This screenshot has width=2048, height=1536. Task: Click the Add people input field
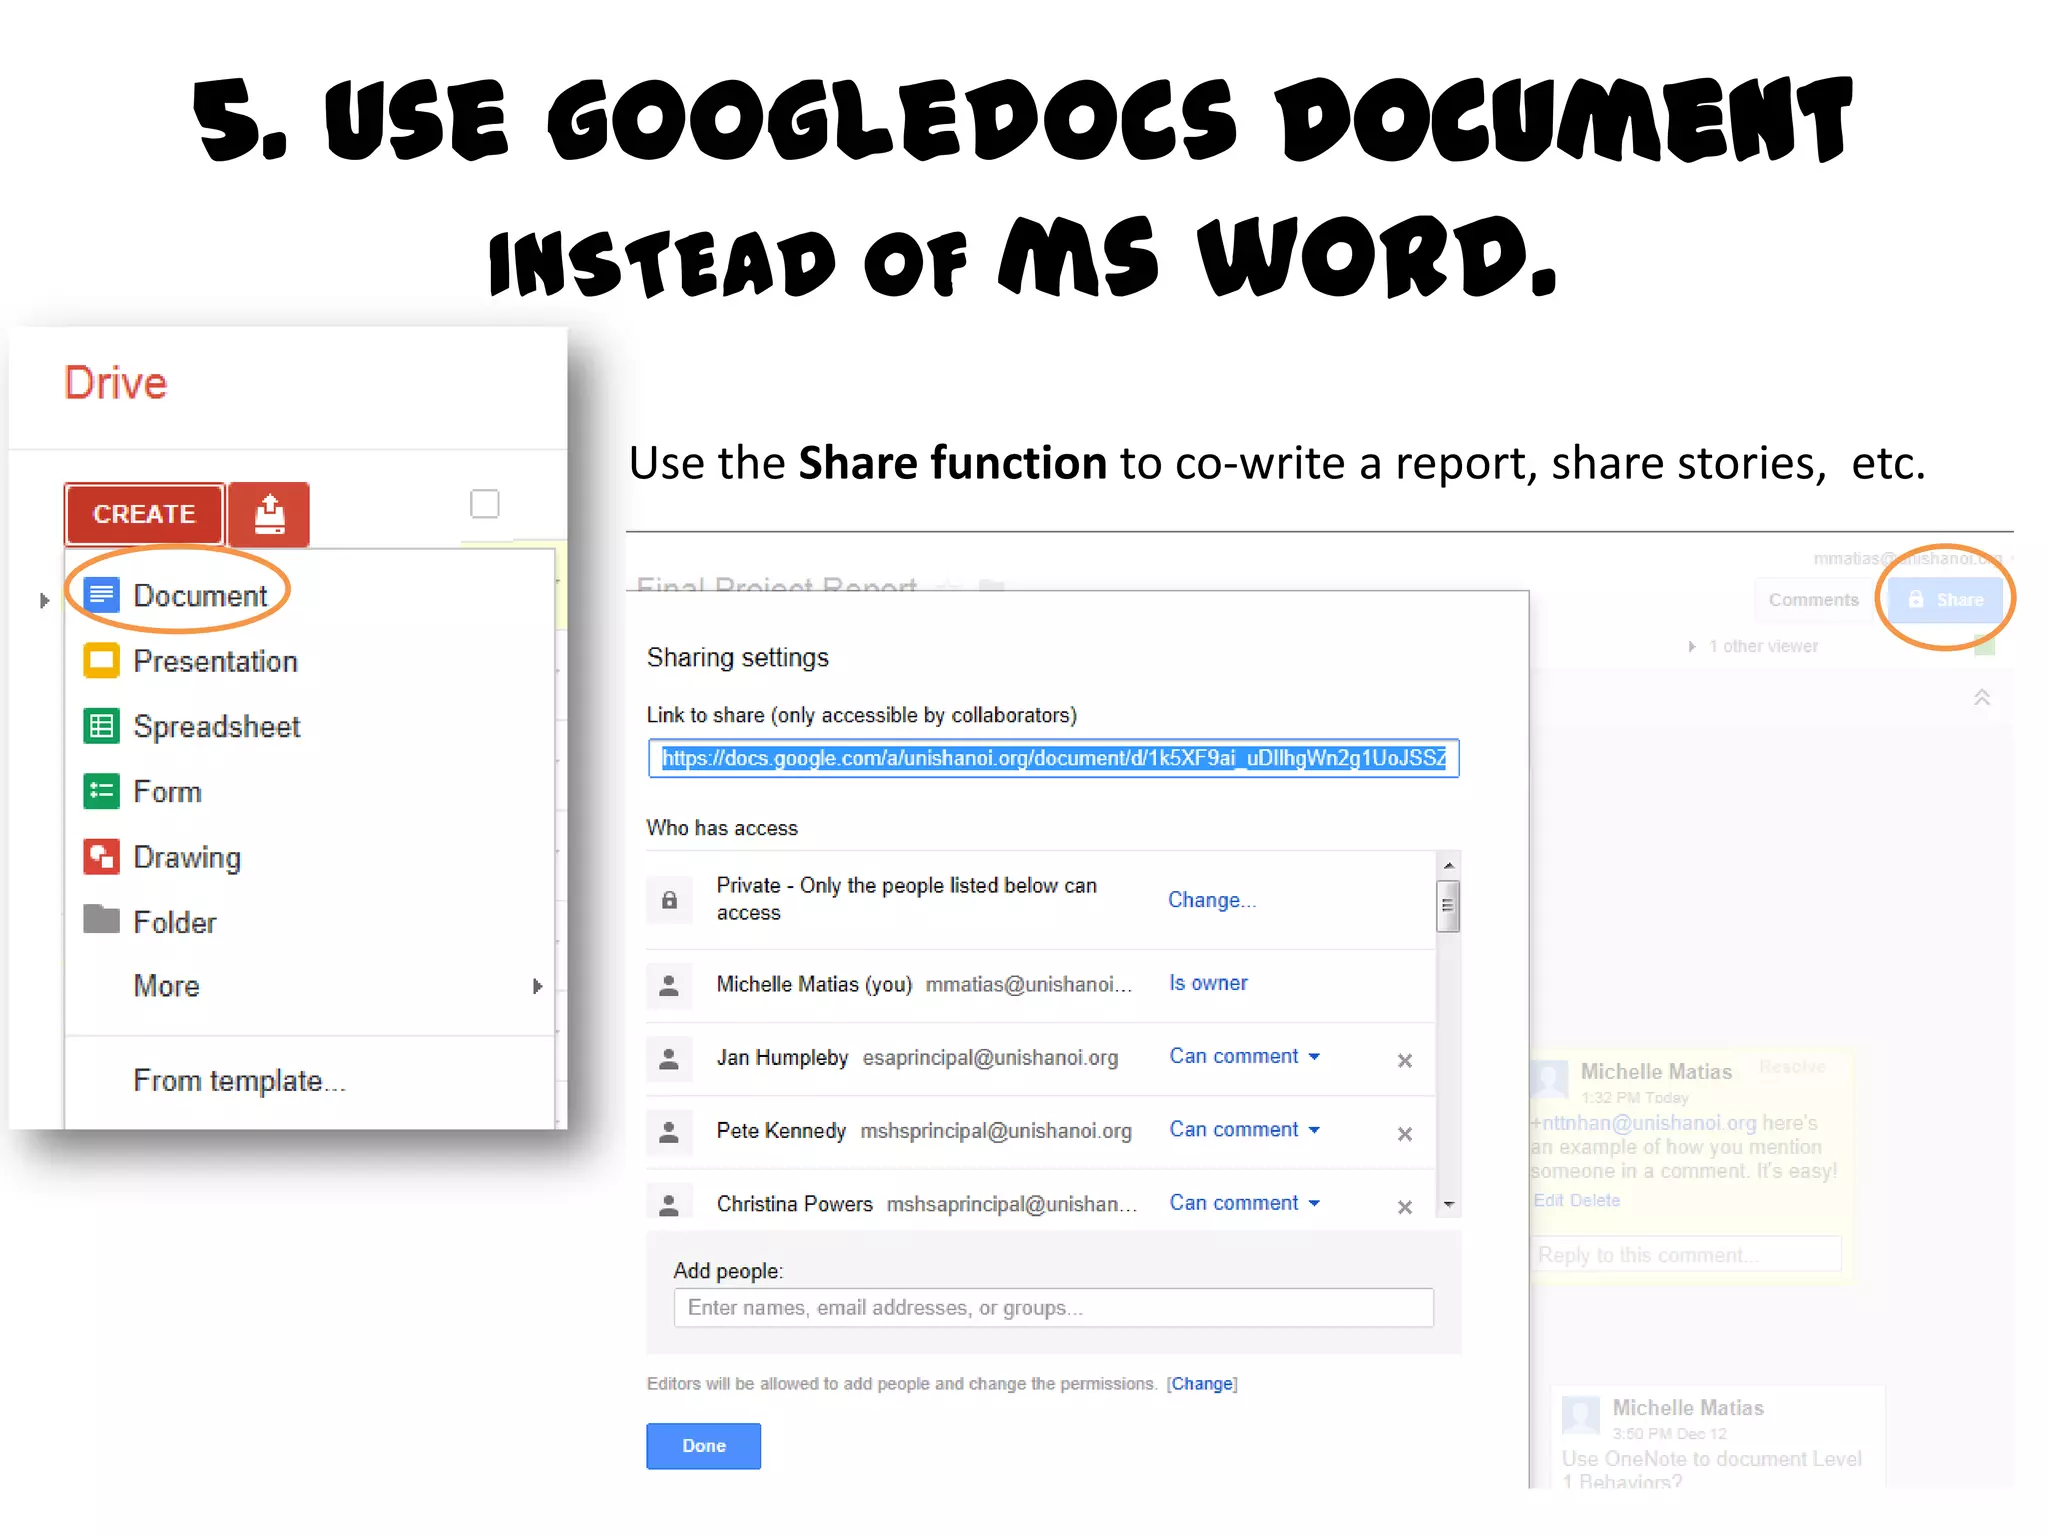(1053, 1308)
